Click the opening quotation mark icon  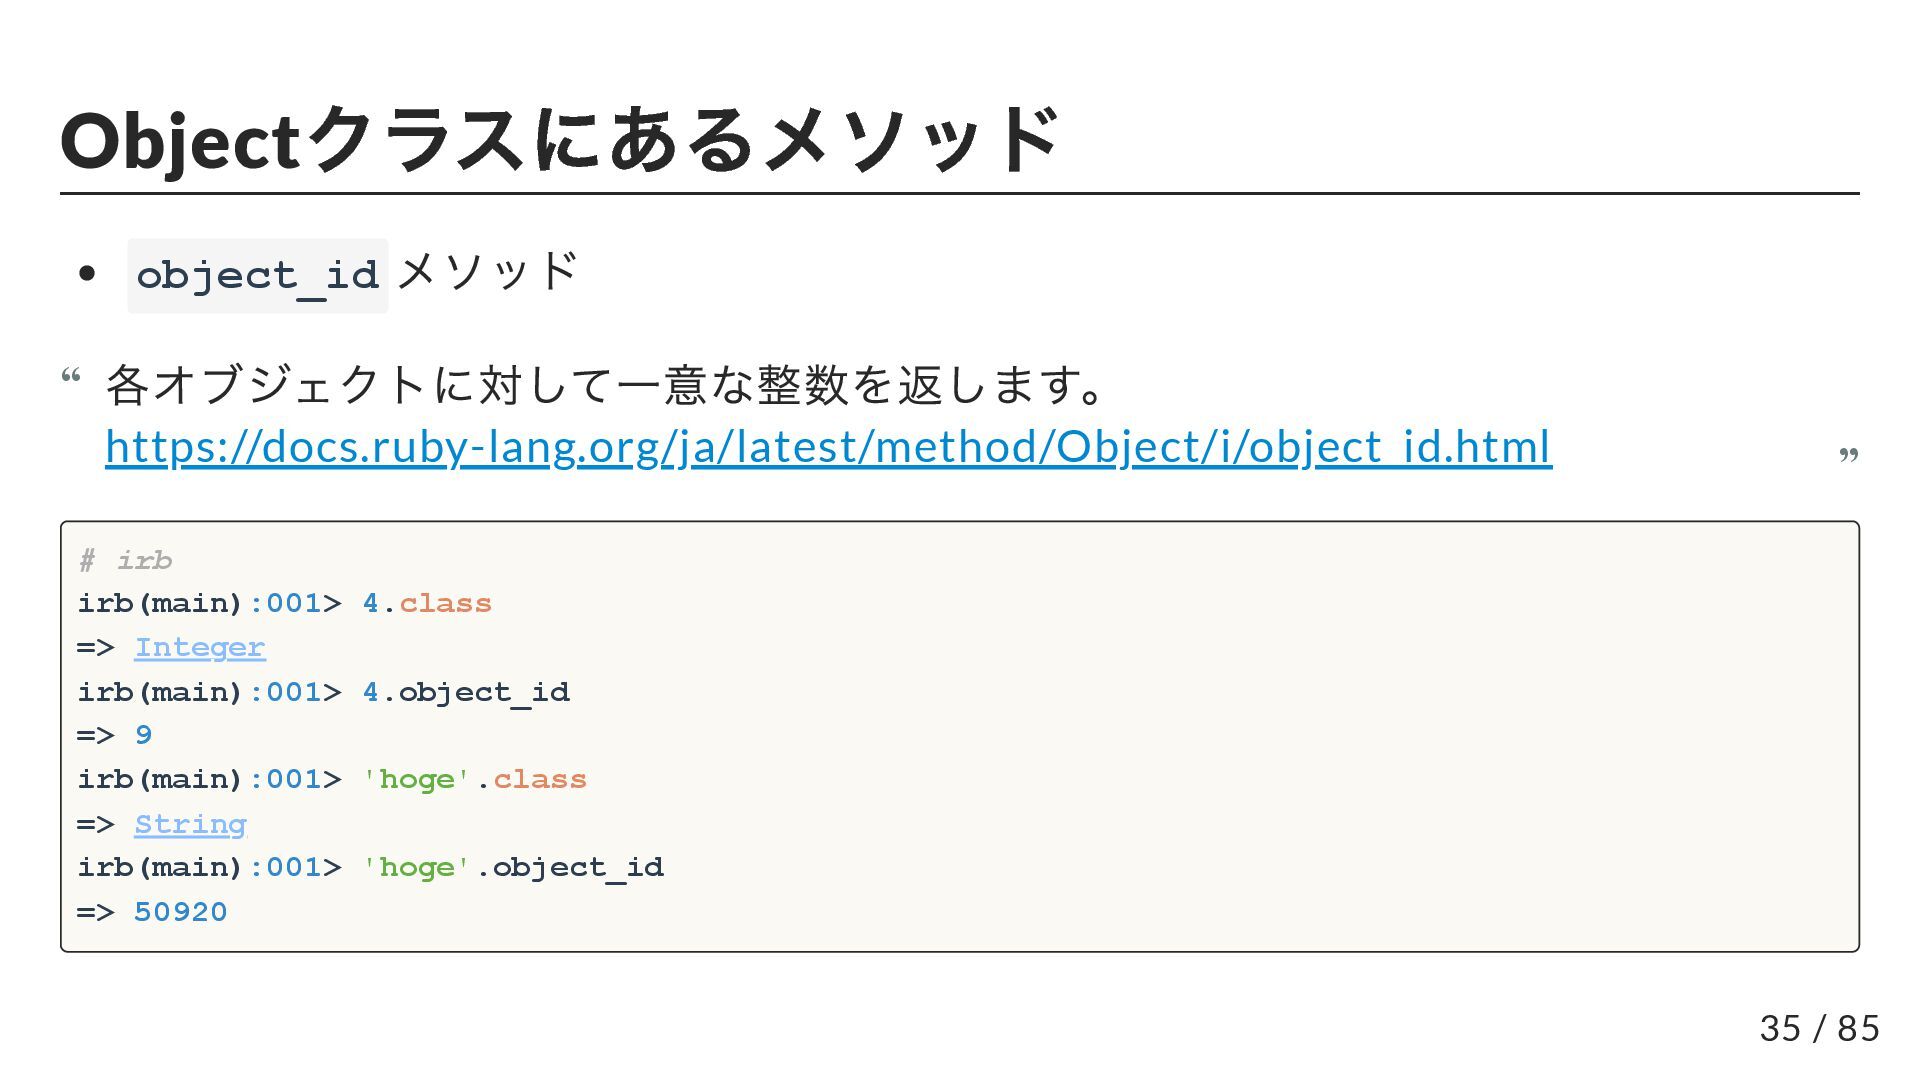pyautogui.click(x=71, y=377)
